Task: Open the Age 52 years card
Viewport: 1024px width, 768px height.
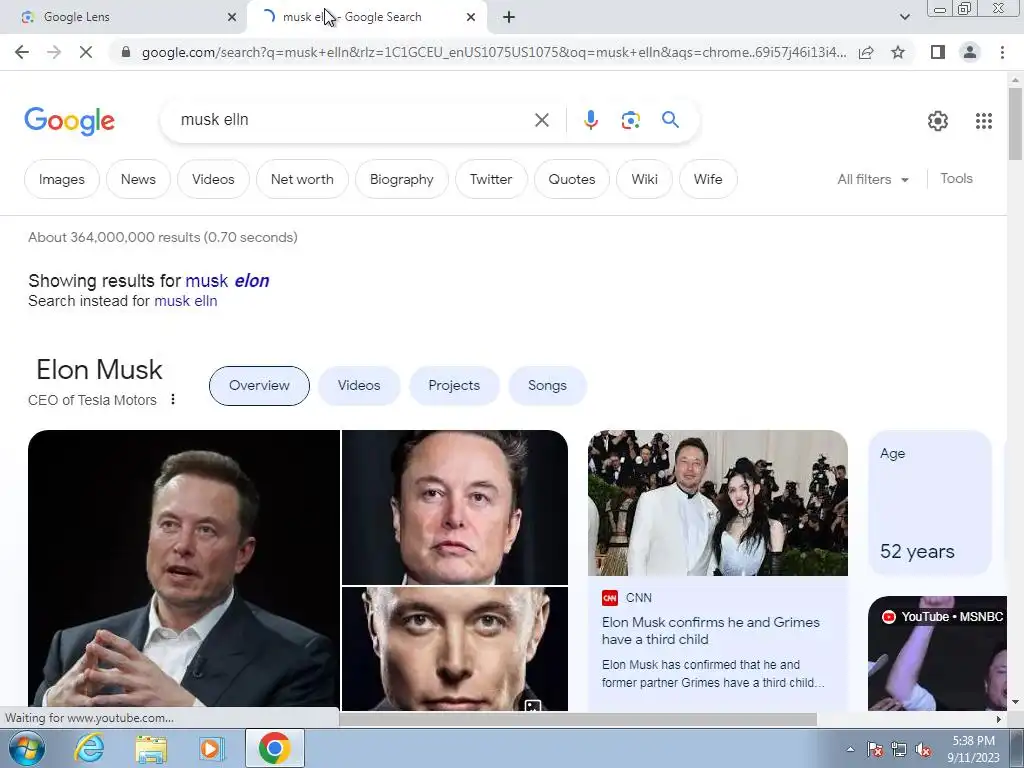Action: point(930,502)
